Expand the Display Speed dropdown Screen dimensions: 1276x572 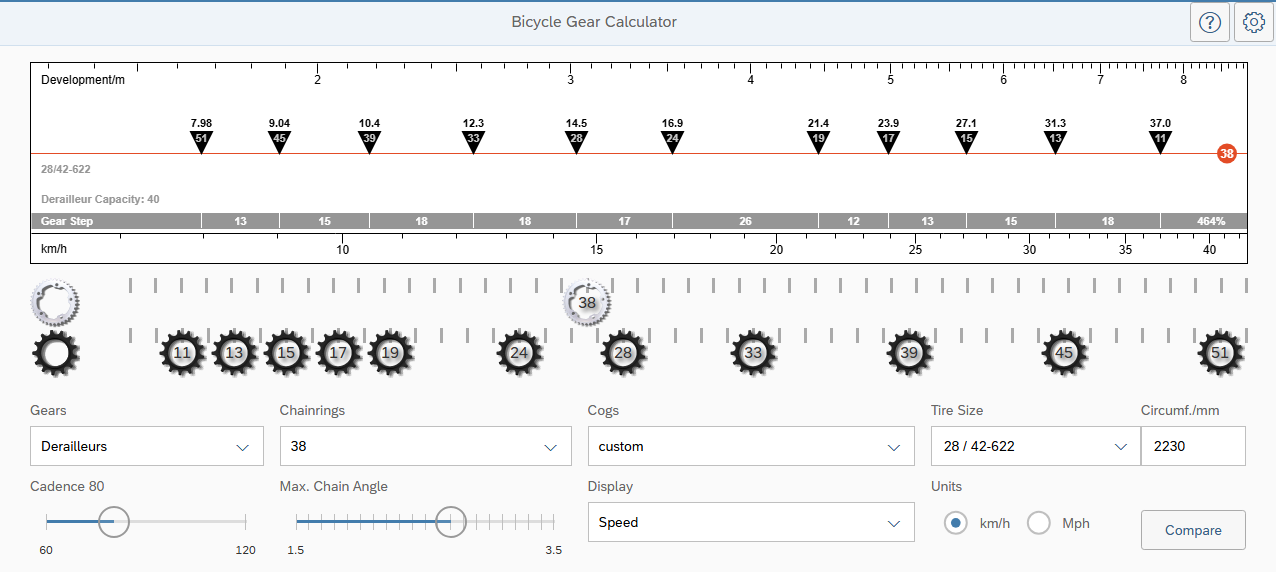[751, 522]
